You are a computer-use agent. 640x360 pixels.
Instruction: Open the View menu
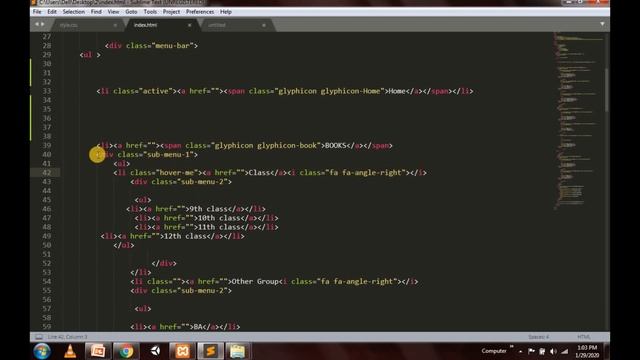(x=113, y=12)
